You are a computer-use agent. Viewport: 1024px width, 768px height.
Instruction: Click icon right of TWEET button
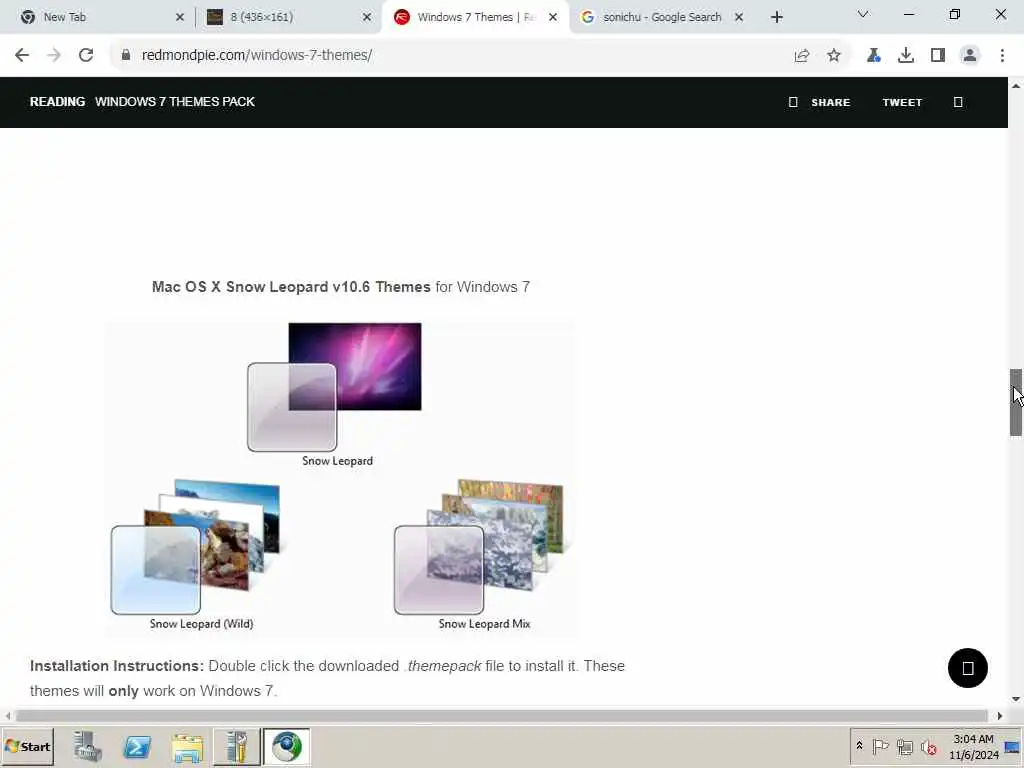click(958, 102)
